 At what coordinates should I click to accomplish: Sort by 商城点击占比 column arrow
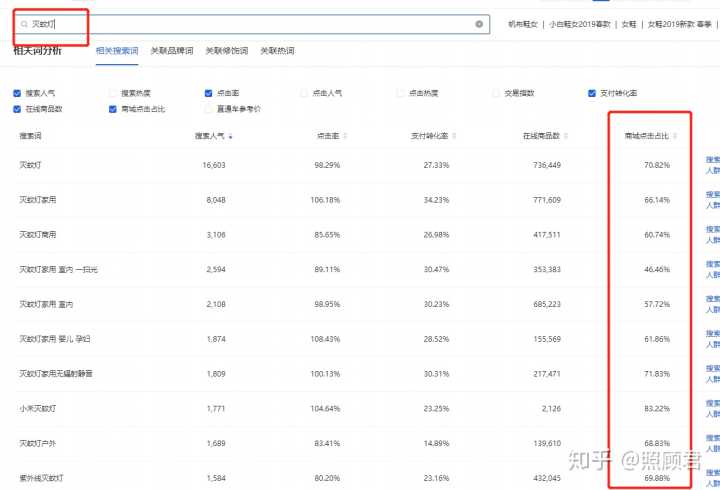[x=674, y=136]
